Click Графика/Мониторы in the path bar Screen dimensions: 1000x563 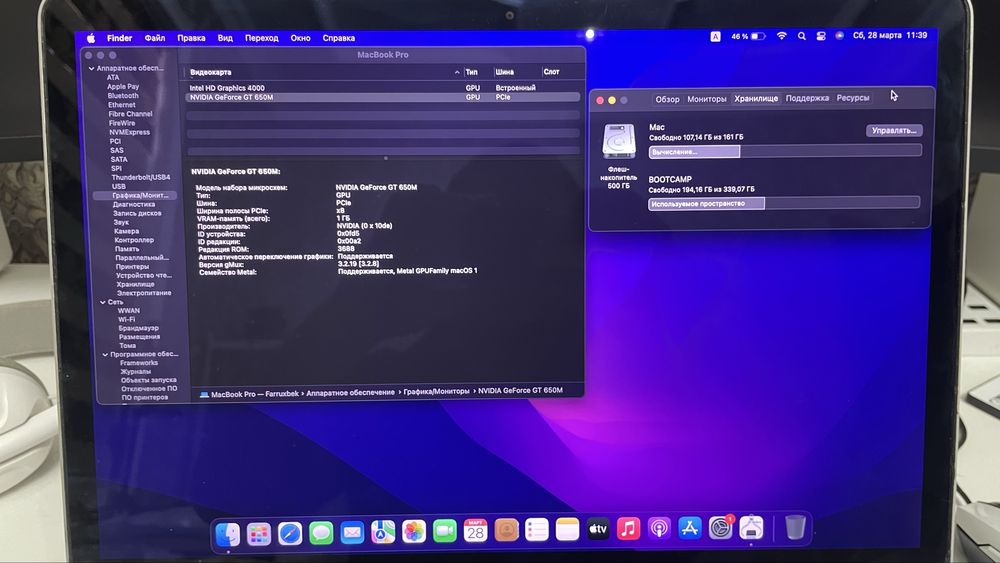(x=436, y=391)
